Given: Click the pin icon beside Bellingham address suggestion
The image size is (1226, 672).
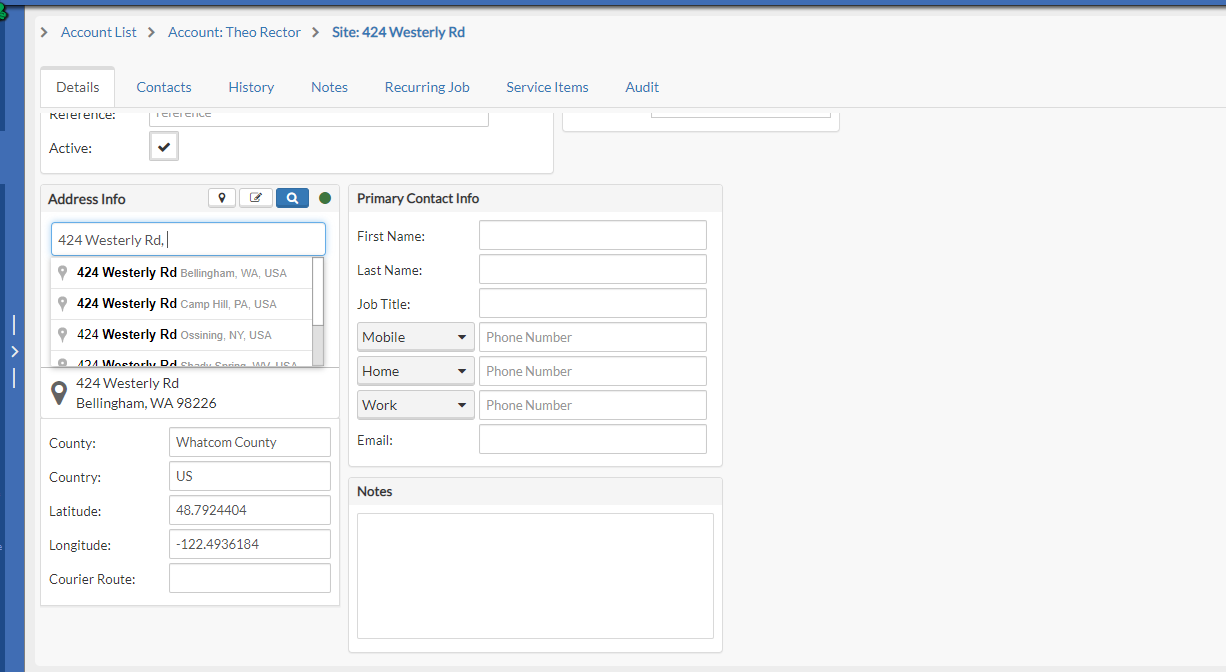Looking at the screenshot, I should pyautogui.click(x=61, y=272).
